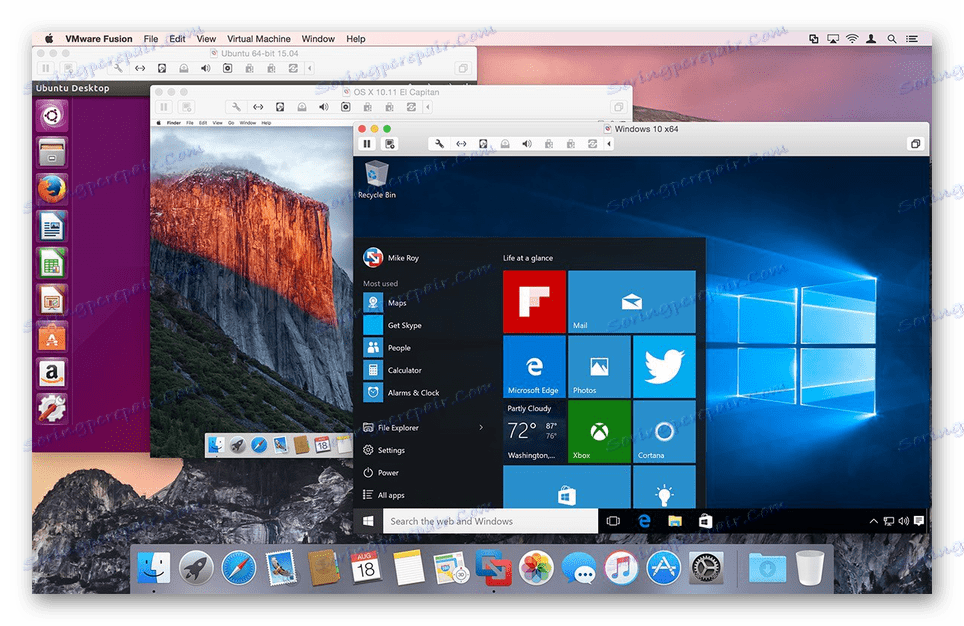The height and width of the screenshot is (626, 964).
Task: Open Task View on Windows taskbar
Action: pos(613,521)
